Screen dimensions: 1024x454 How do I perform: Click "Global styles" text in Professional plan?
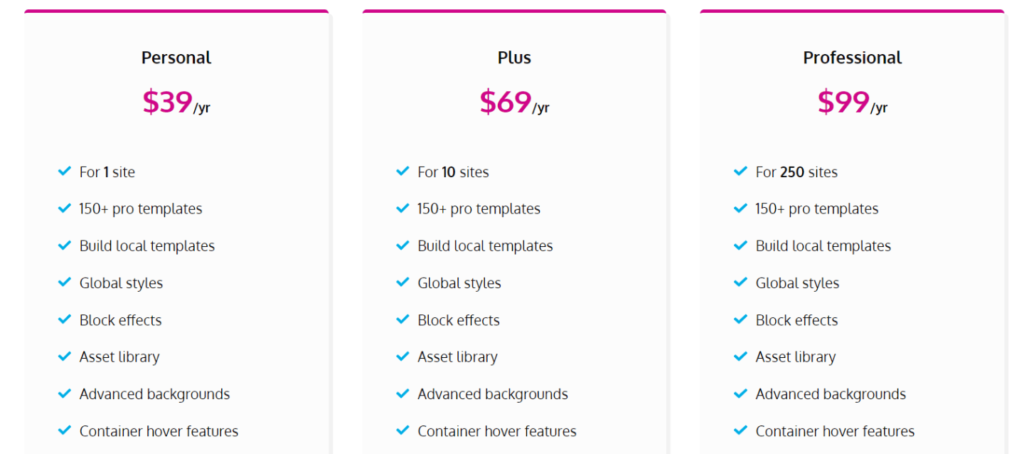tap(797, 283)
